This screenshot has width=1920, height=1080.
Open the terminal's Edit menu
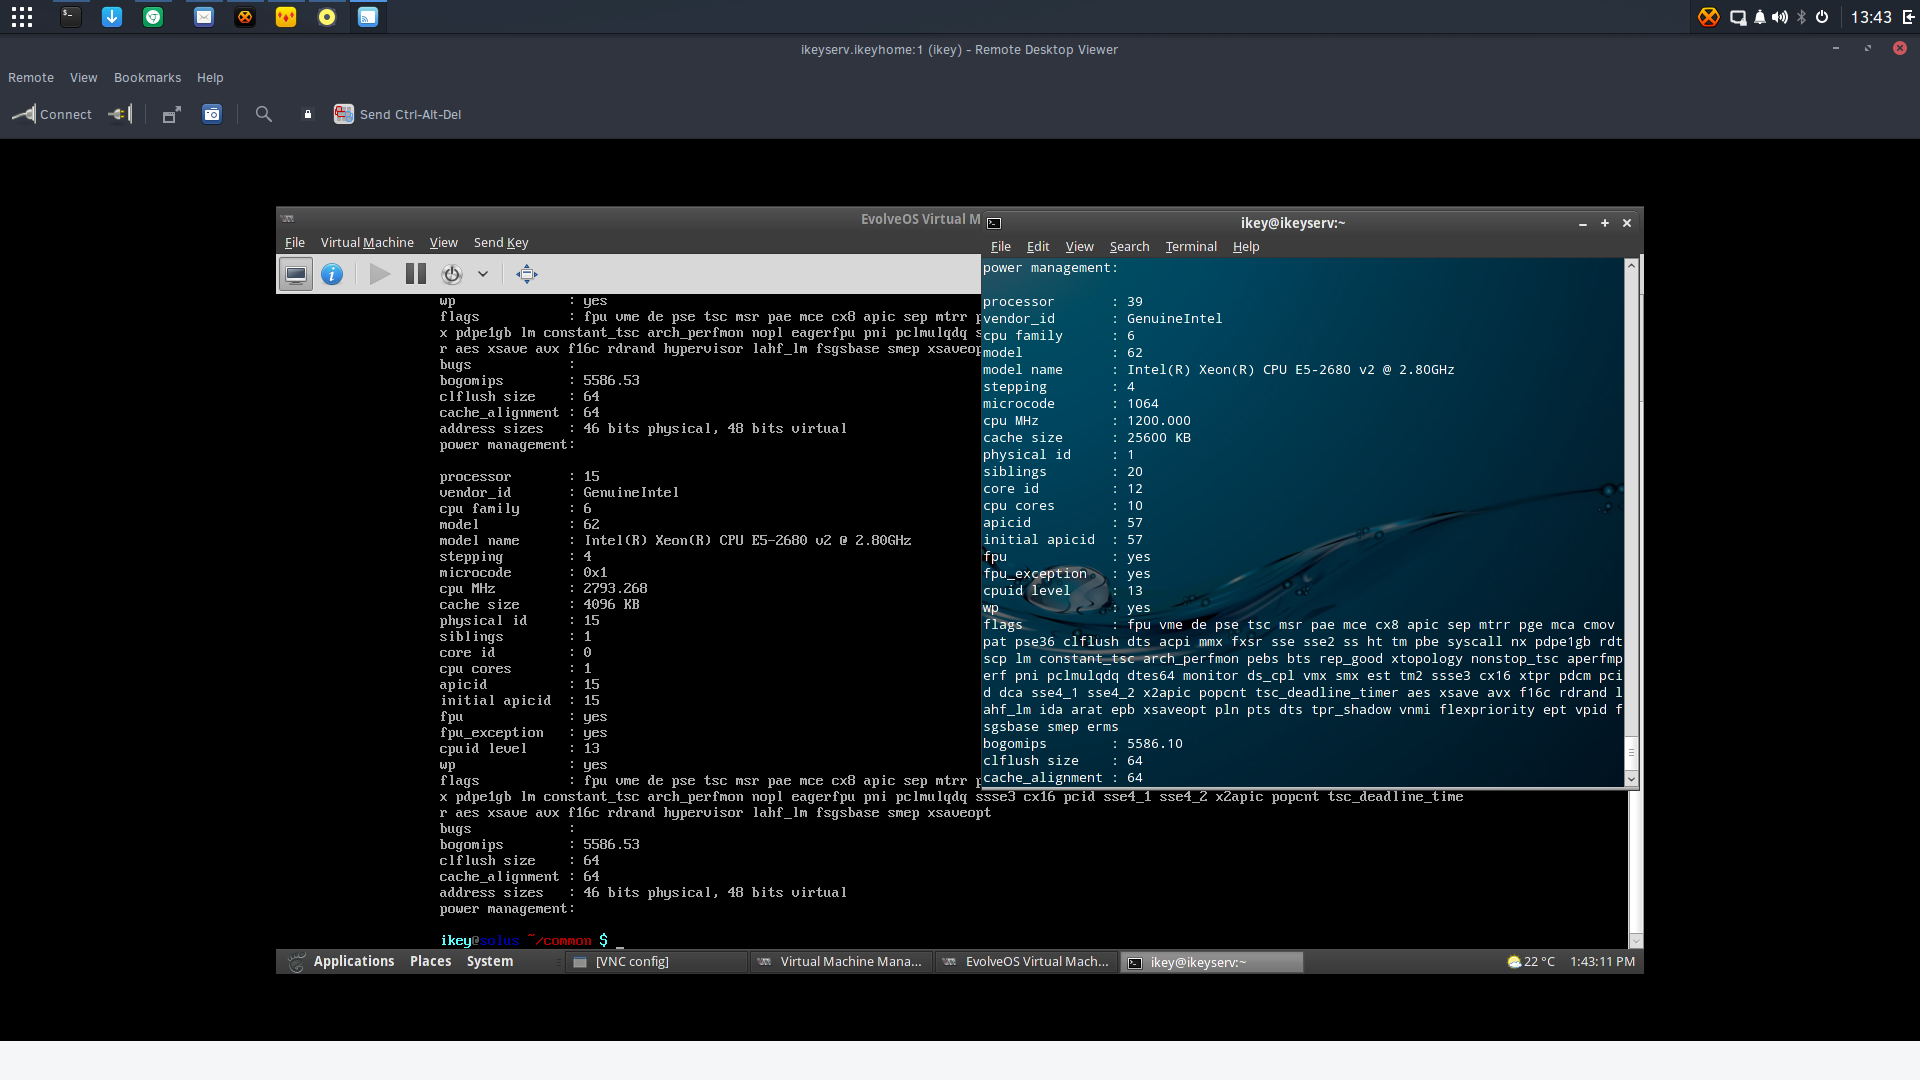point(1038,247)
